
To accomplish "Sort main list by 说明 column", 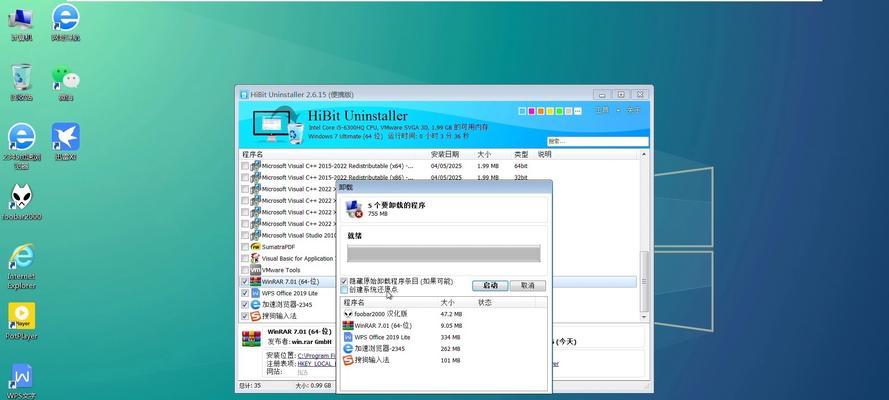I will 544,154.
